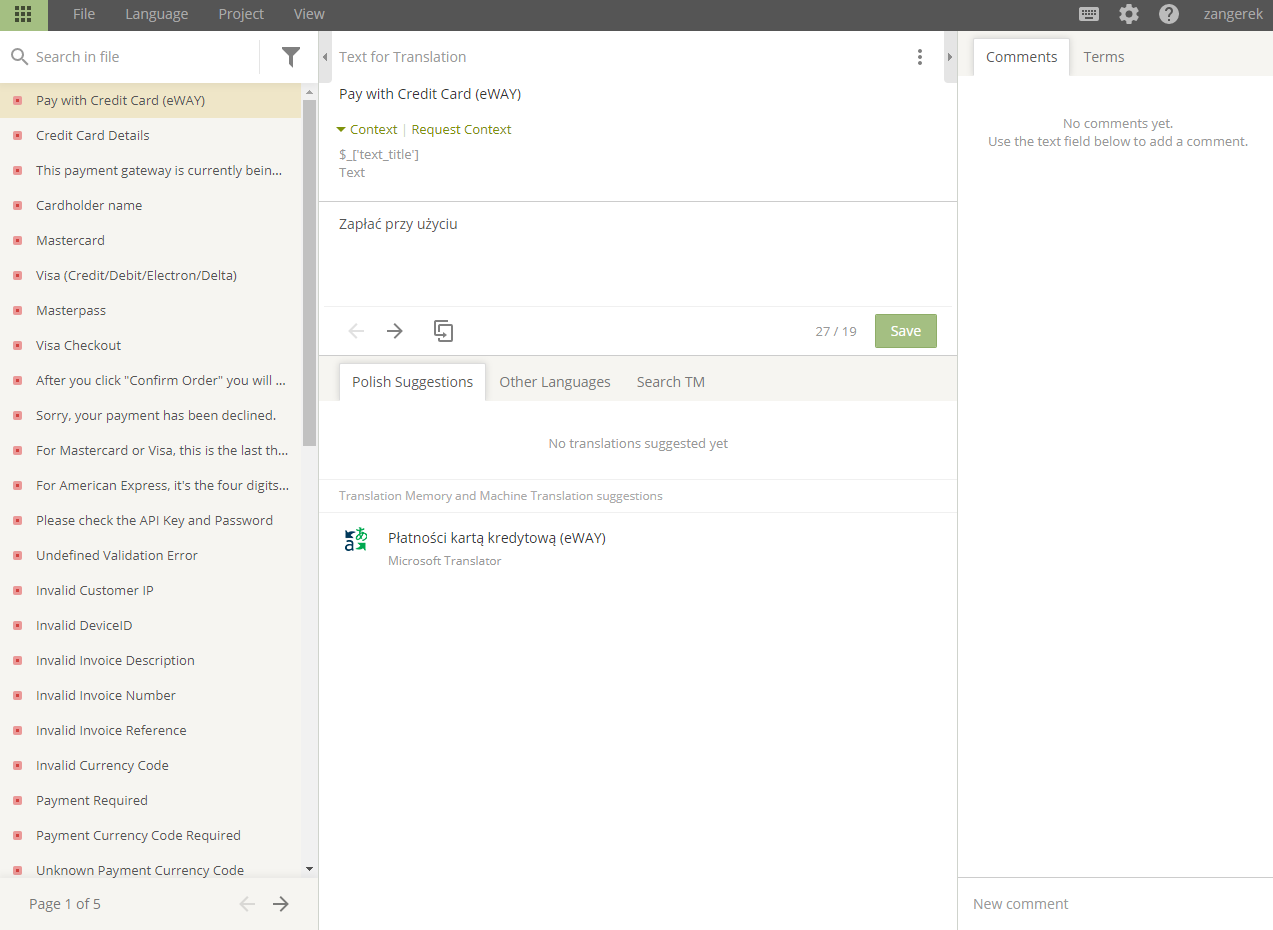Screen dimensions: 1273x930
Task: Collapse the left panel arrow
Action: point(325,57)
